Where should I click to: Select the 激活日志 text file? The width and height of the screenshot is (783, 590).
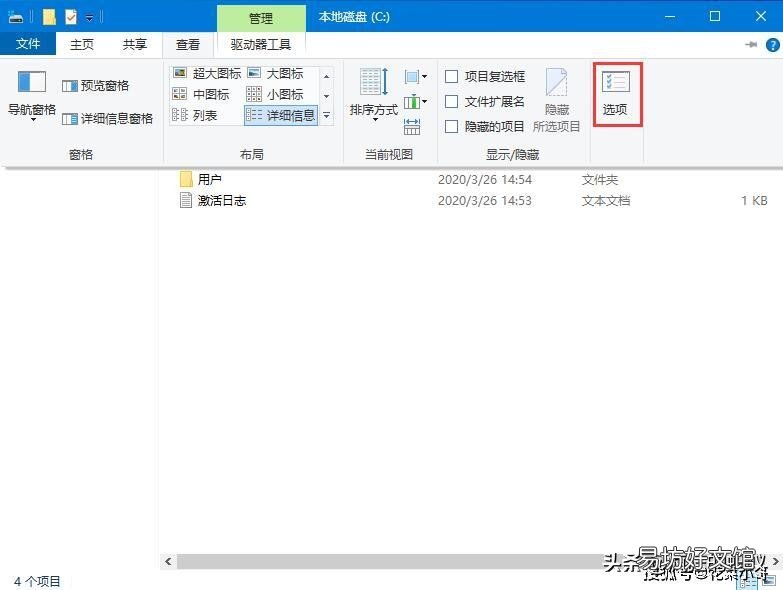point(471,200)
